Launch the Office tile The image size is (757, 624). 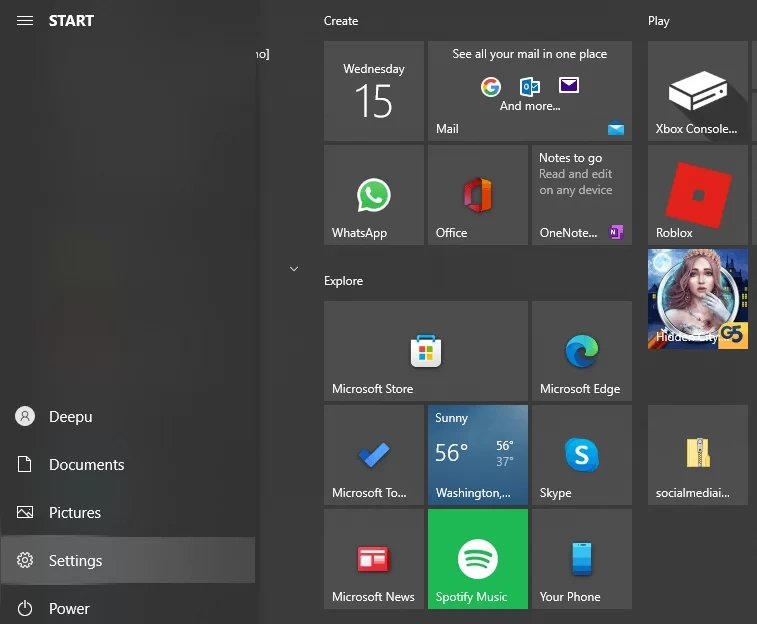pos(478,195)
